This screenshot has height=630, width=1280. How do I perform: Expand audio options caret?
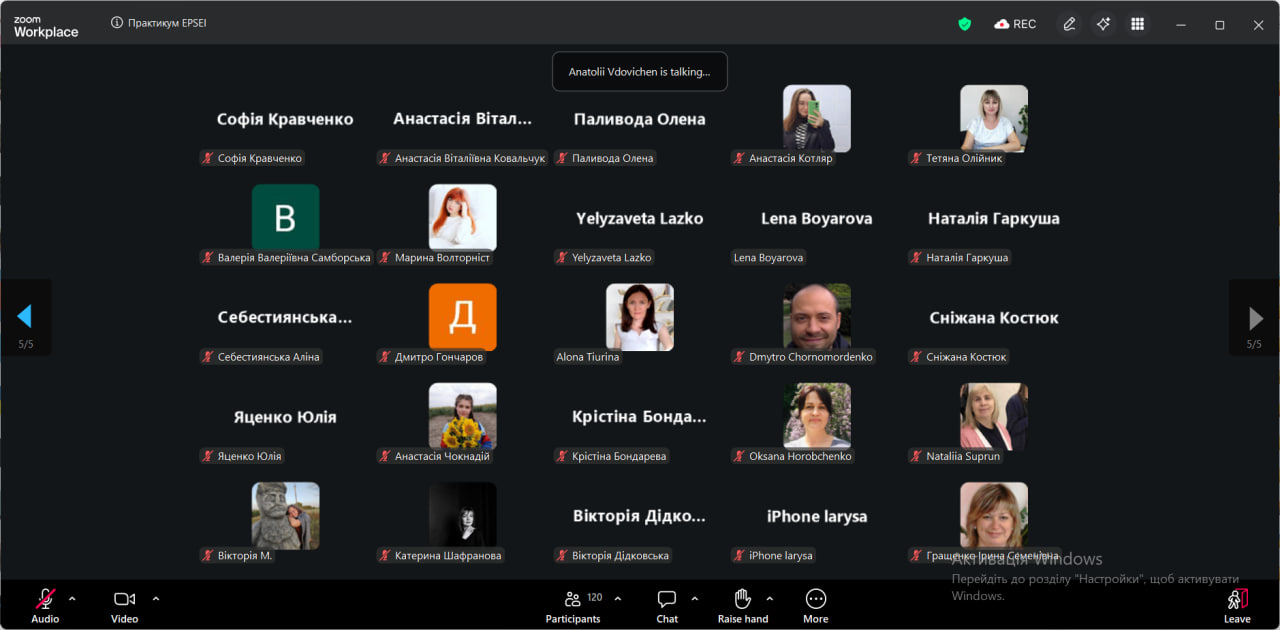coord(72,598)
